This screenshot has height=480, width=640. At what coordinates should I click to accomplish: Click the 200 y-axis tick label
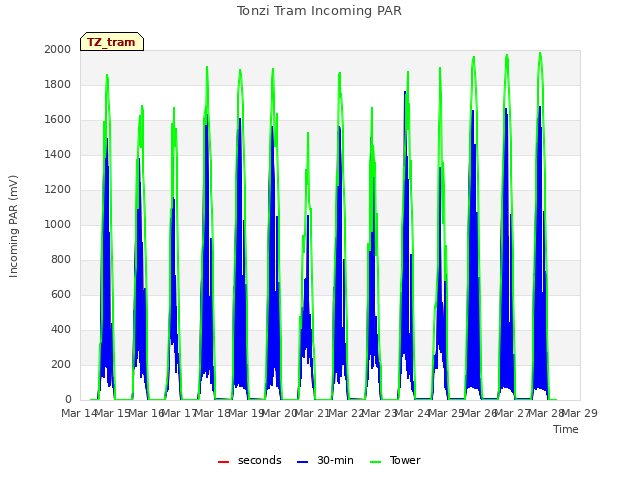pos(61,364)
